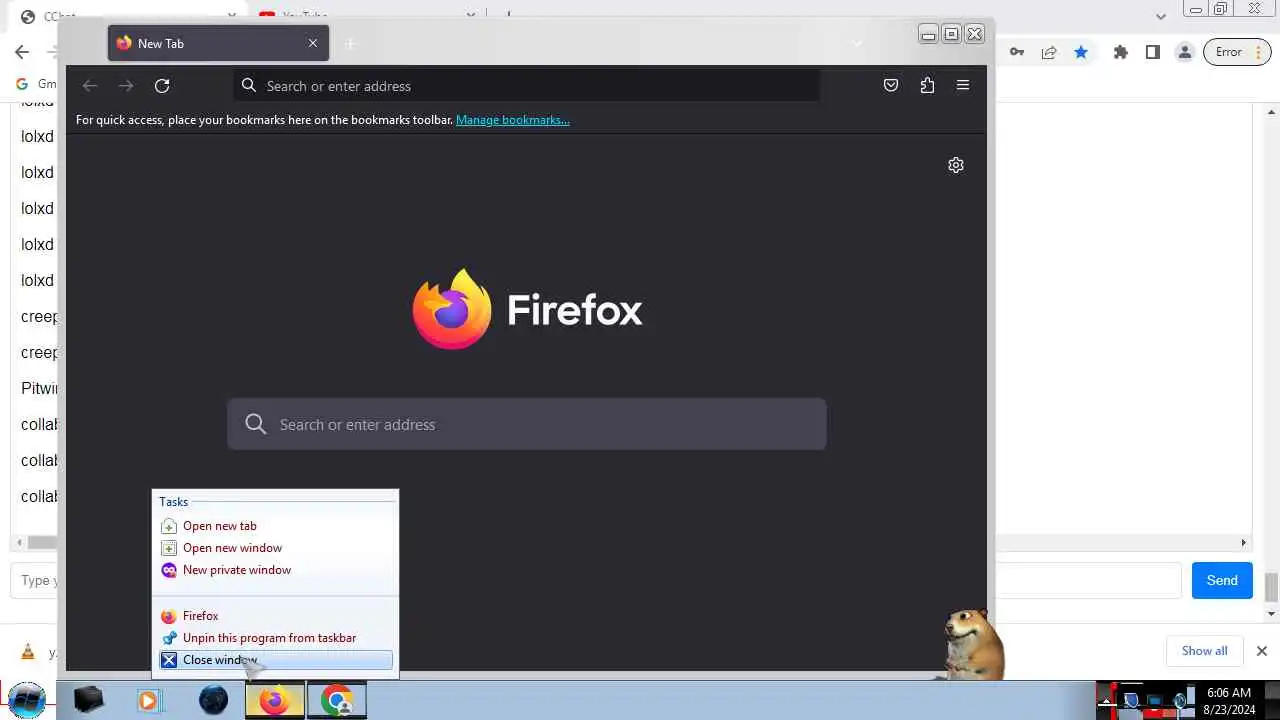Show hidden system tray icons

point(1106,701)
